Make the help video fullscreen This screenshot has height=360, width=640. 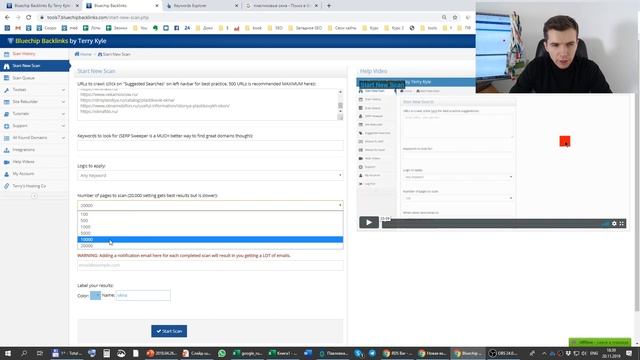point(622,224)
